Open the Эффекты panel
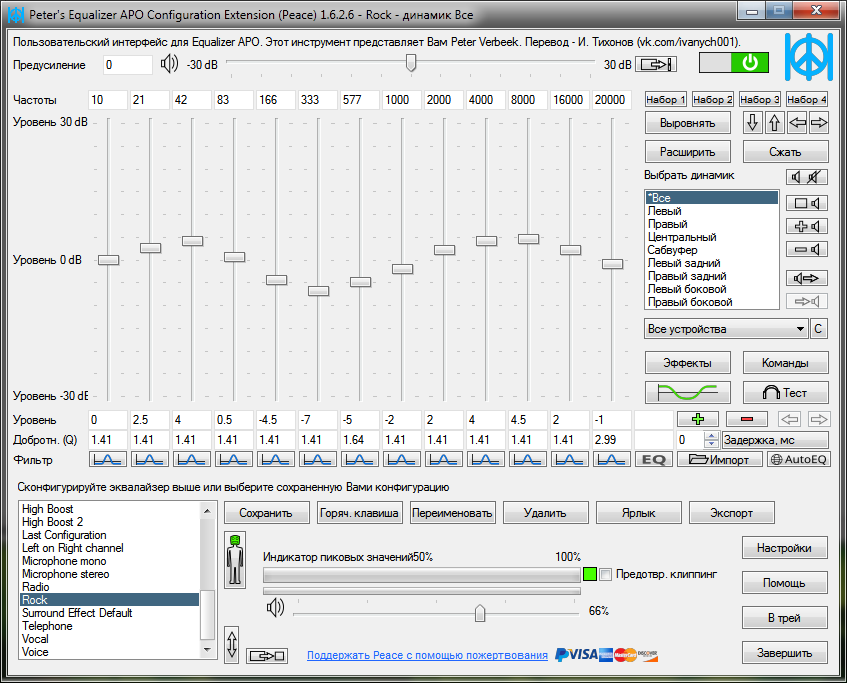Image resolution: width=847 pixels, height=683 pixels. [x=688, y=363]
